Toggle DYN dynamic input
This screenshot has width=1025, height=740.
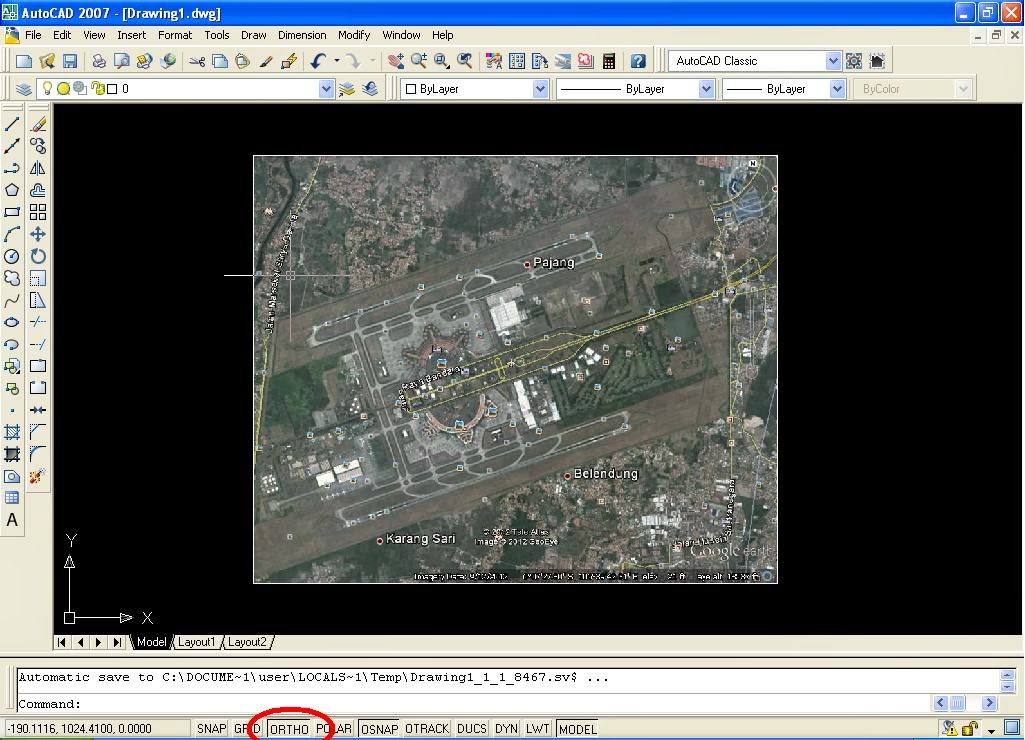tap(506, 728)
